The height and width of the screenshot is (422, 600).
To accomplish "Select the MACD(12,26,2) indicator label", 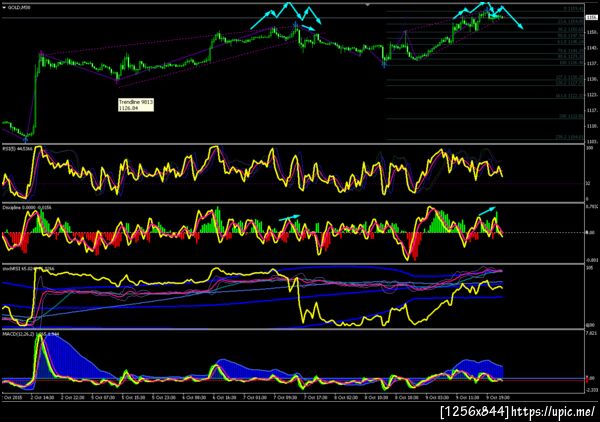I will tap(31, 334).
